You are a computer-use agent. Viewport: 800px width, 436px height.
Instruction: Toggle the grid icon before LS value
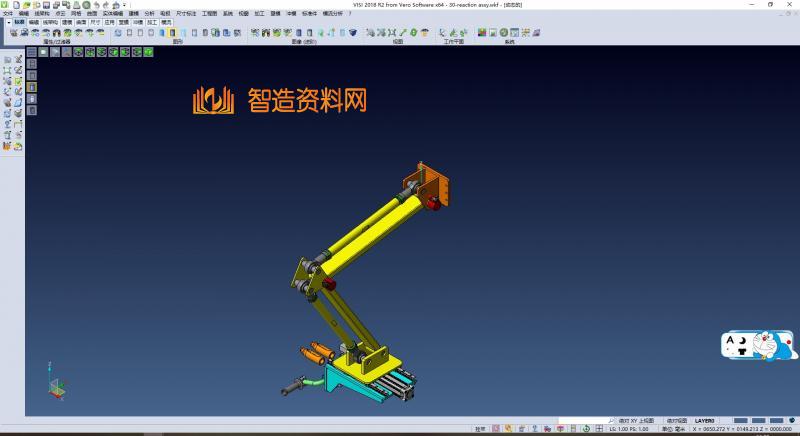599,429
